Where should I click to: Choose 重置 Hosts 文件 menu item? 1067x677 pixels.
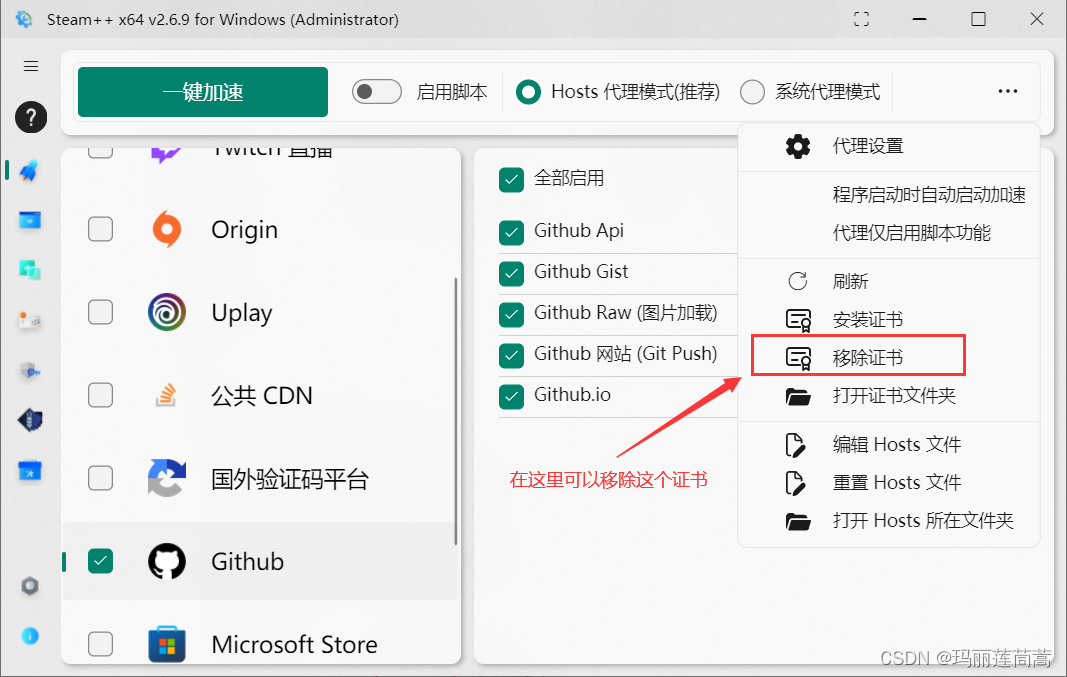[x=889, y=483]
